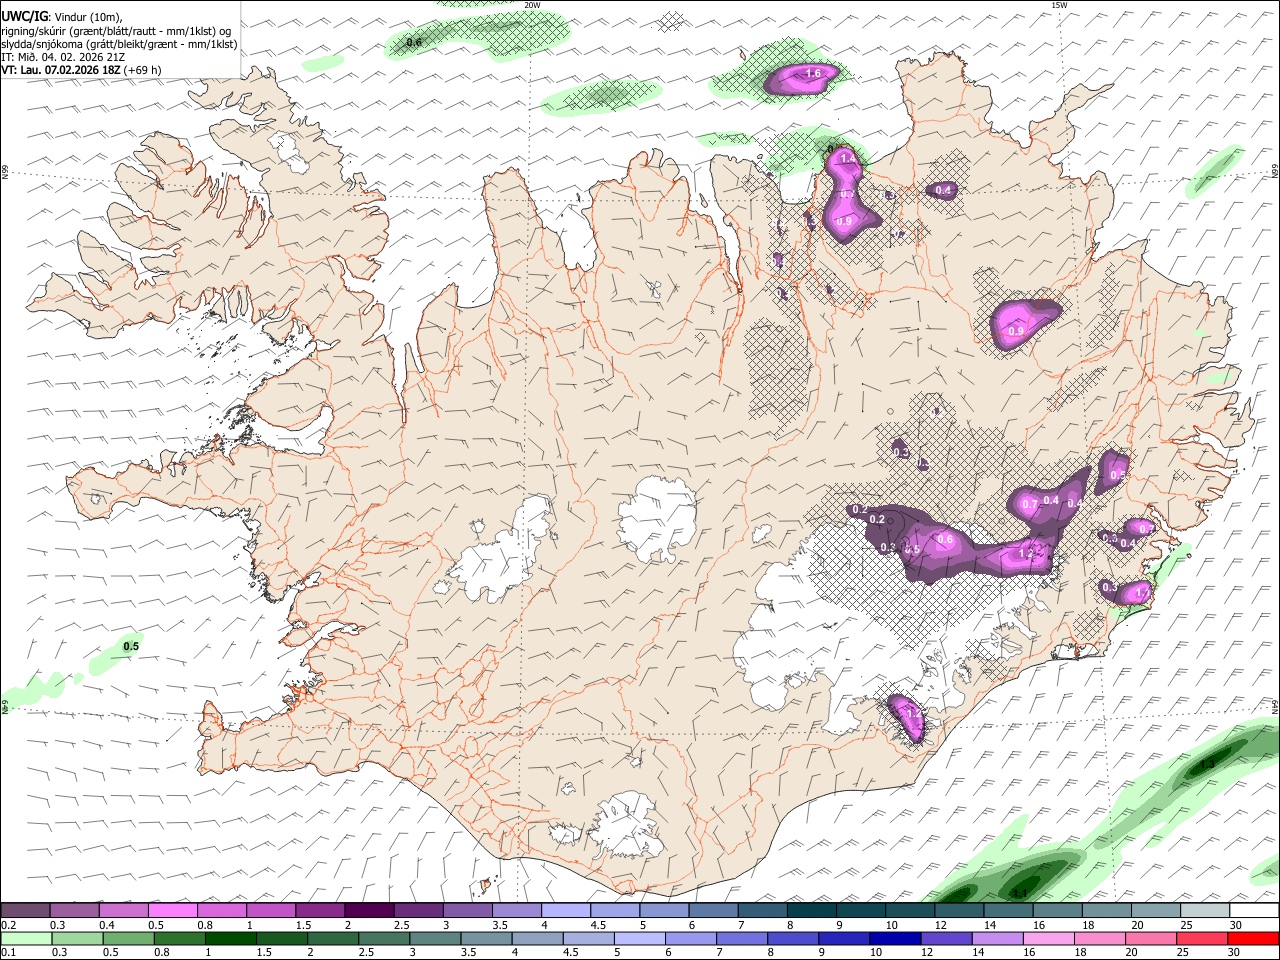The height and width of the screenshot is (960, 1280).
Task: Click the white 30 swatch in the upper legend
Action: pyautogui.click(x=1254, y=911)
